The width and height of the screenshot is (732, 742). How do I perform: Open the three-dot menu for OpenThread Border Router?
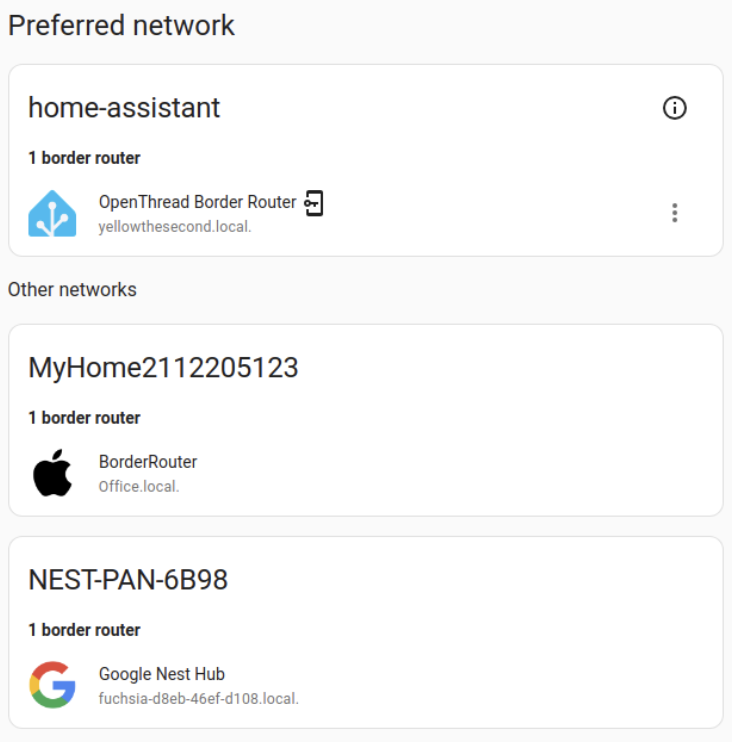pos(675,212)
